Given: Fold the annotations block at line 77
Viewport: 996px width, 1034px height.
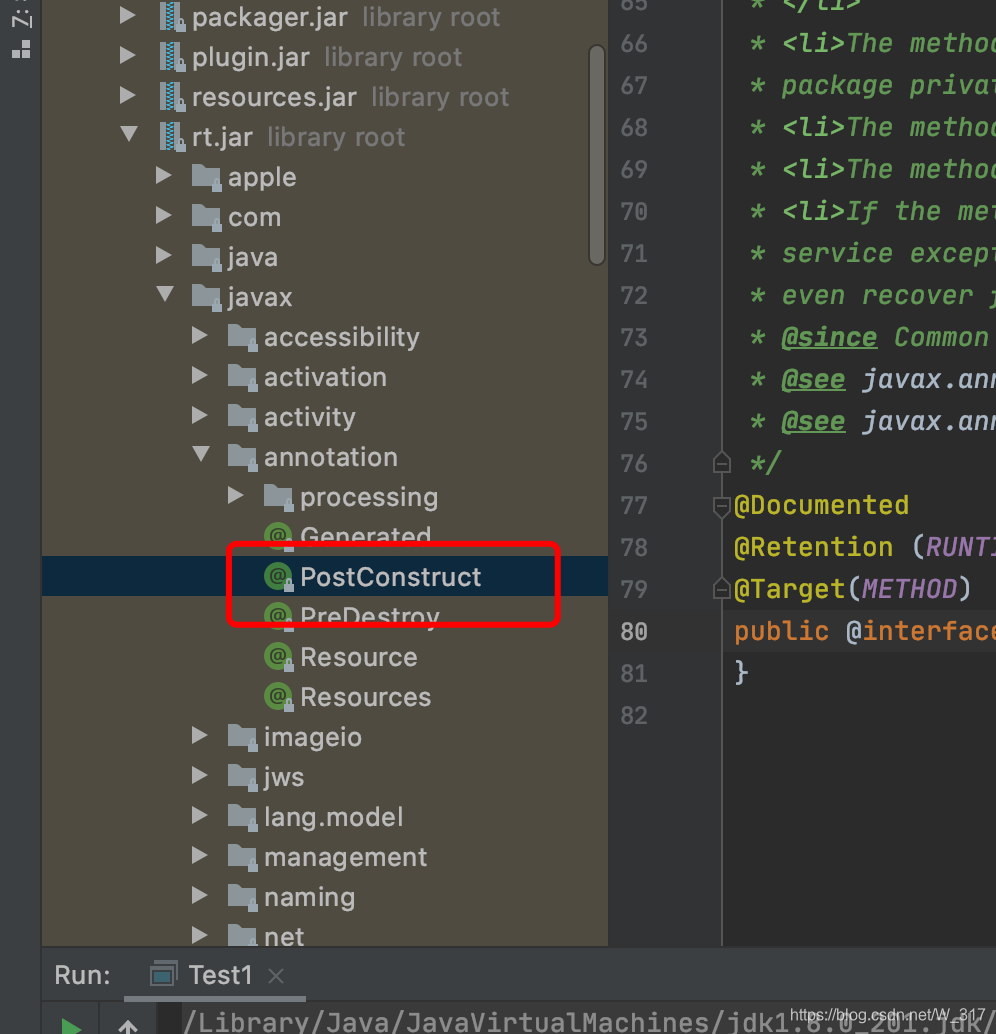Looking at the screenshot, I should 722,506.
